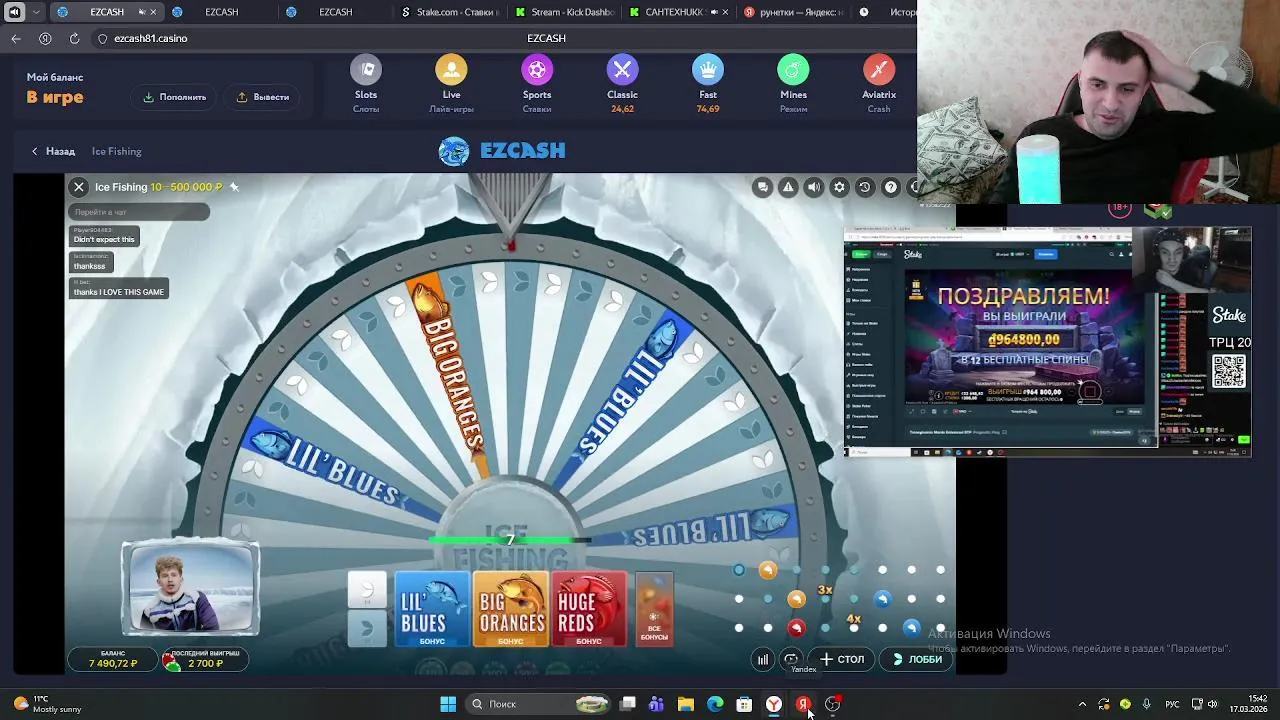Mute the game sound speaker icon

pos(814,187)
